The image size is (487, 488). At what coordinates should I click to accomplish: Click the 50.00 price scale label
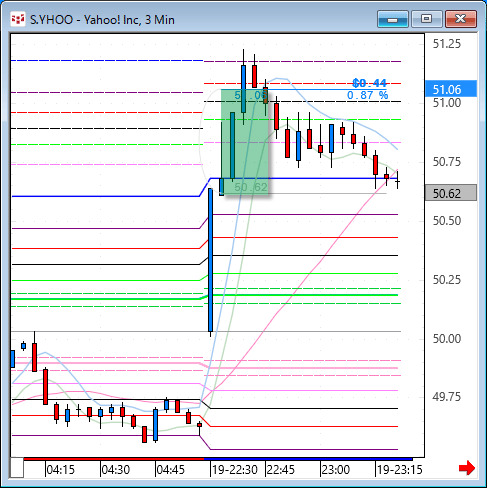(447, 339)
